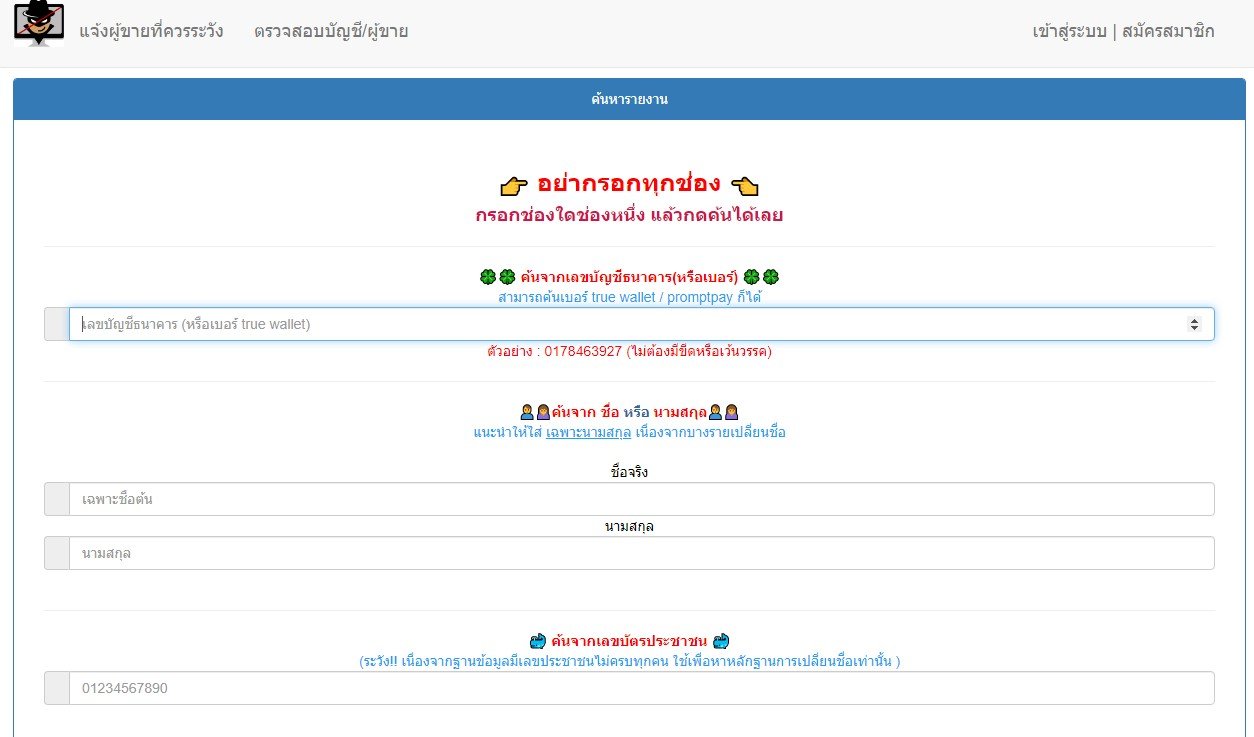
Task: Click the card icon right of the ID card heading
Action: tap(722, 641)
